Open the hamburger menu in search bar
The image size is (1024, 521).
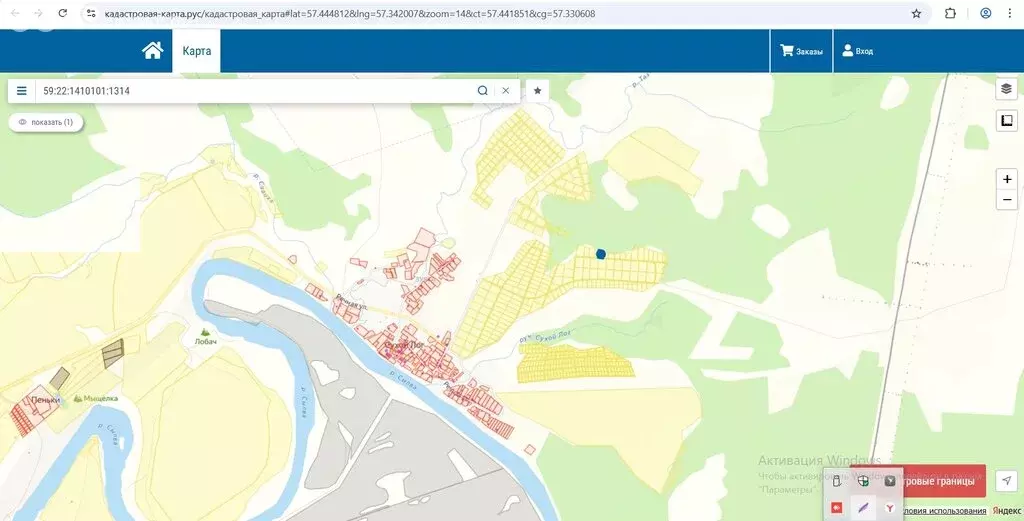(x=22, y=91)
